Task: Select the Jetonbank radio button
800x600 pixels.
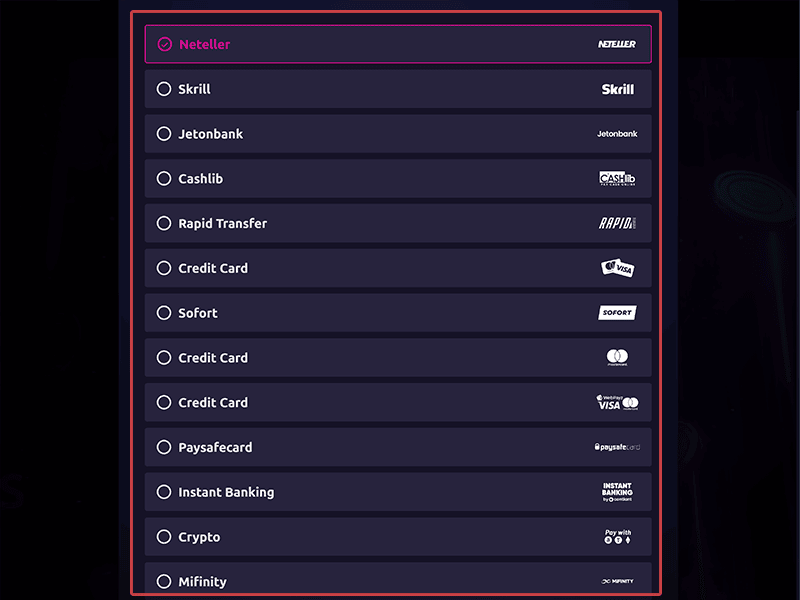Action: click(164, 134)
